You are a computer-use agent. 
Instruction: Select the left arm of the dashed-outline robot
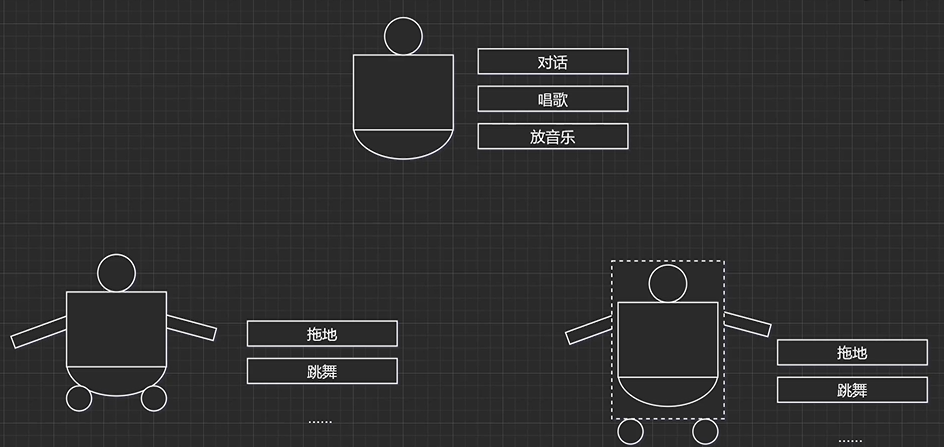[x=590, y=330]
